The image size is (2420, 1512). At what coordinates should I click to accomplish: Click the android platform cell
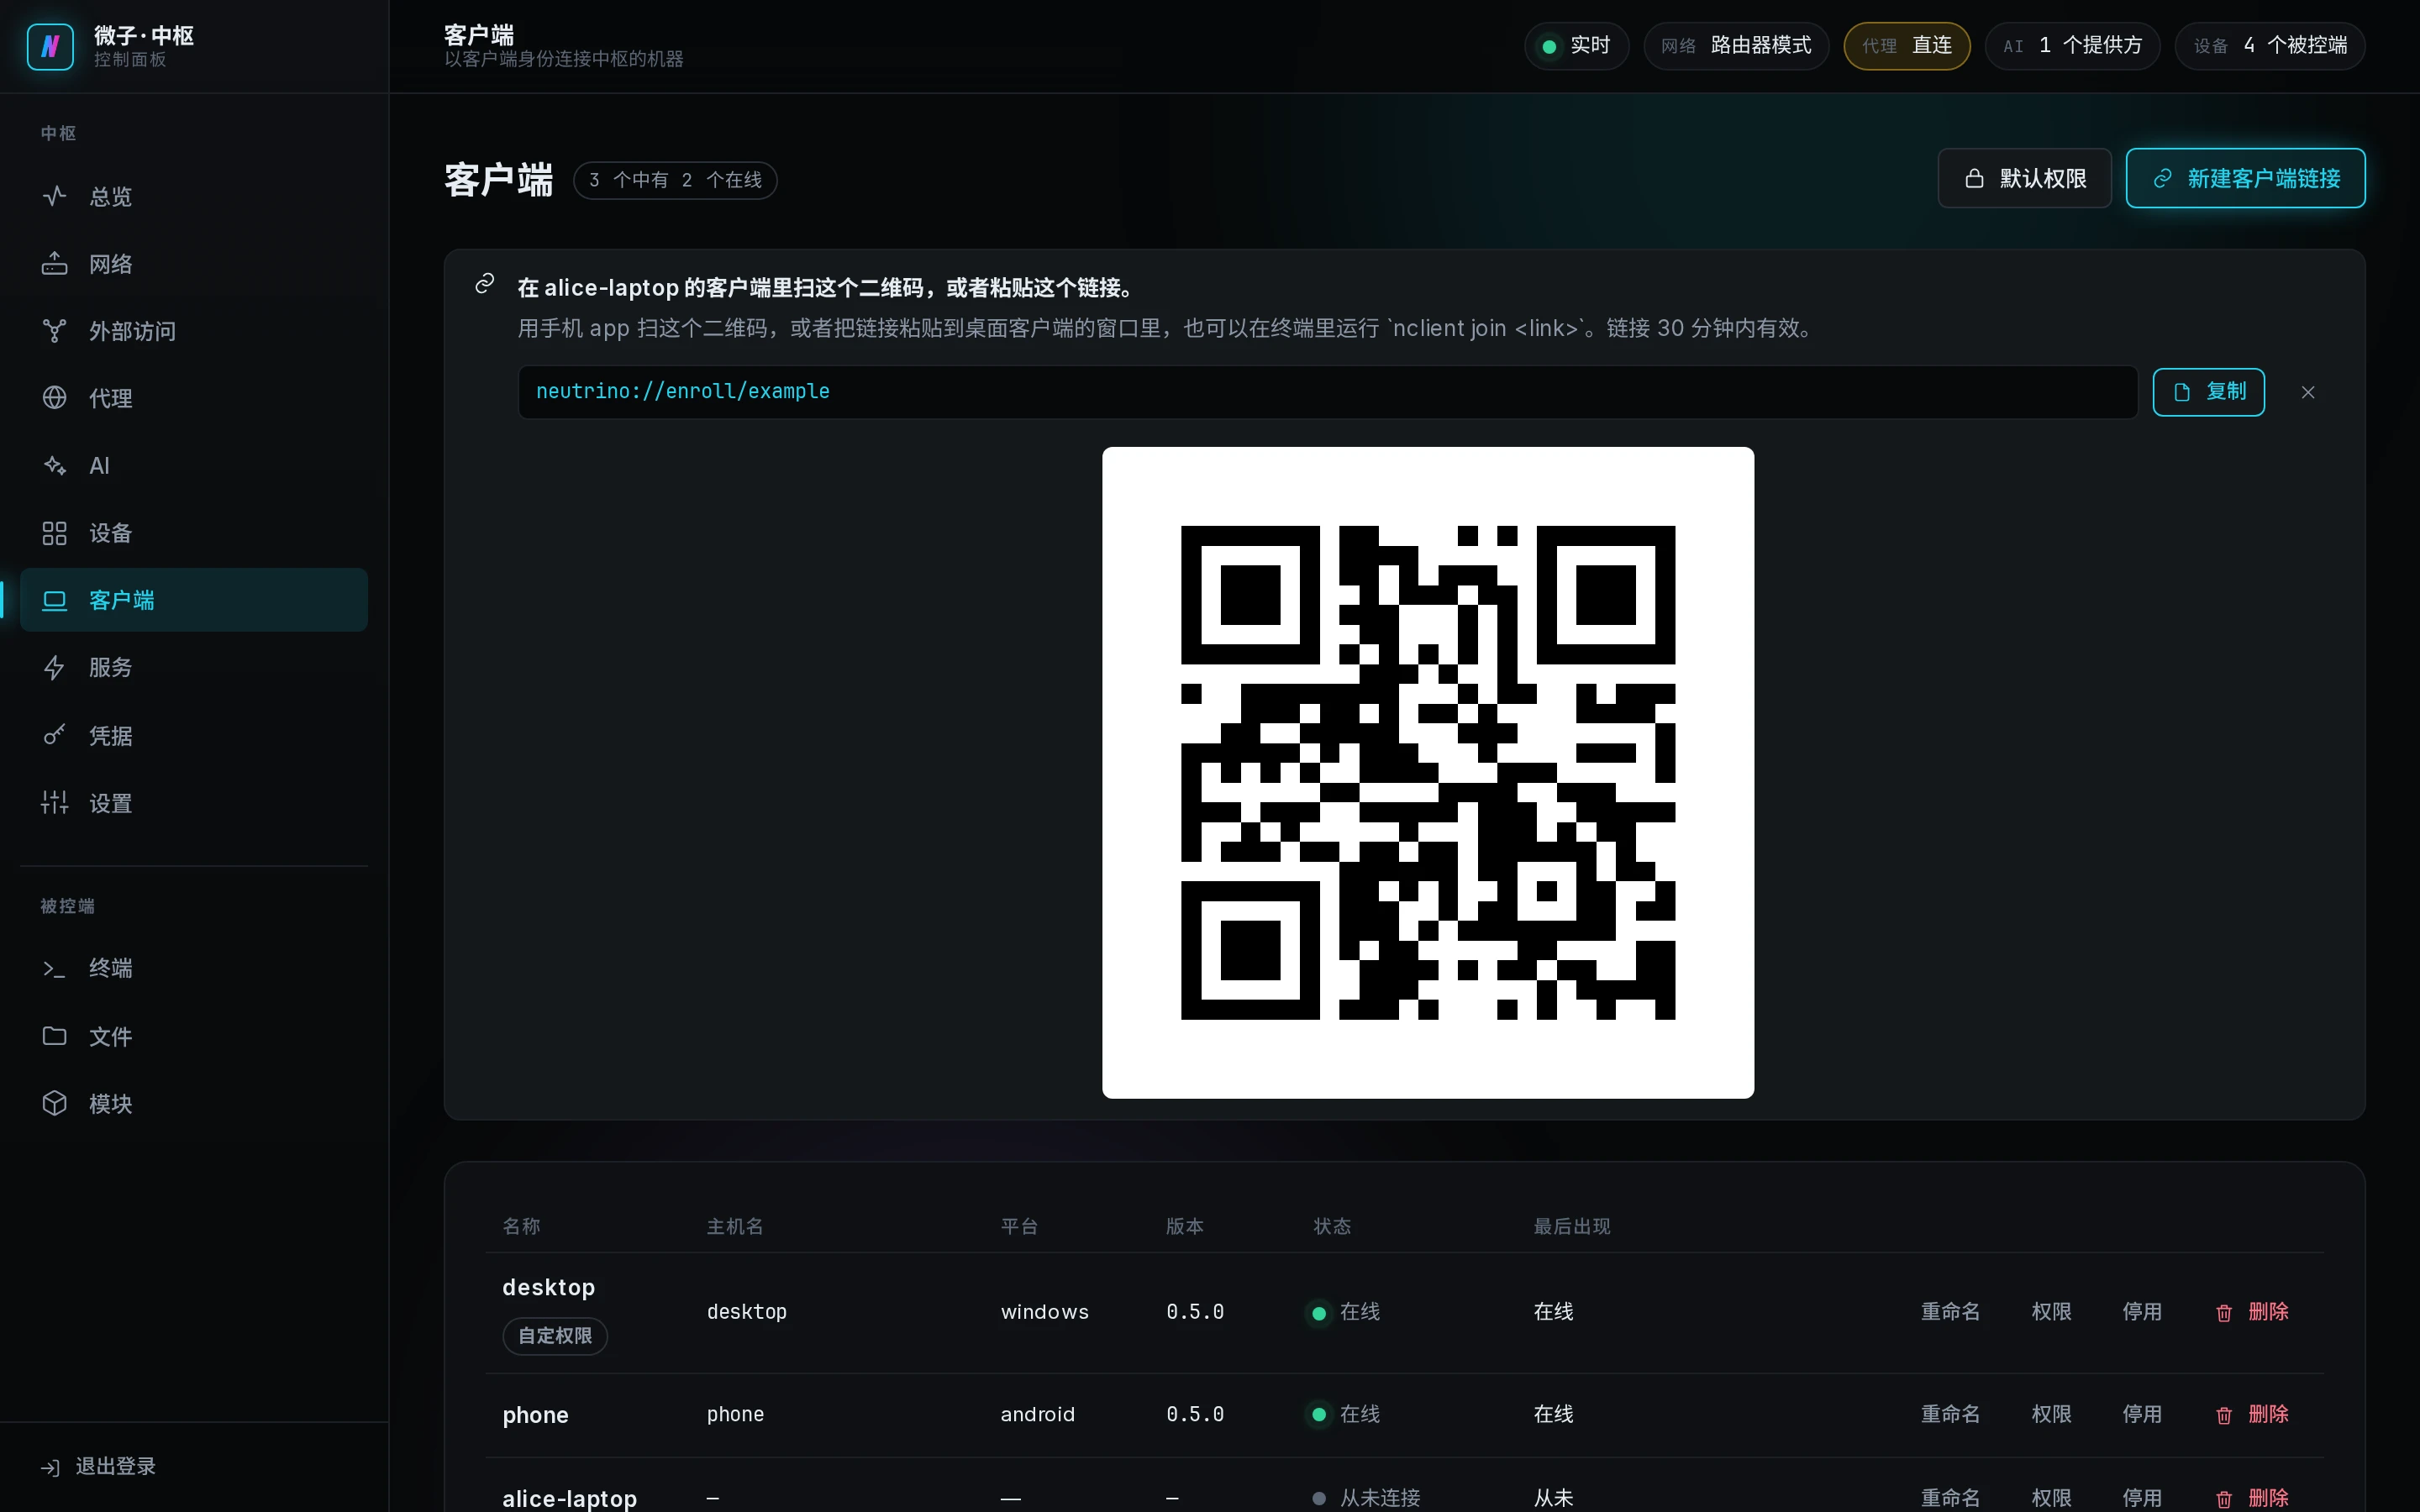1037,1414
